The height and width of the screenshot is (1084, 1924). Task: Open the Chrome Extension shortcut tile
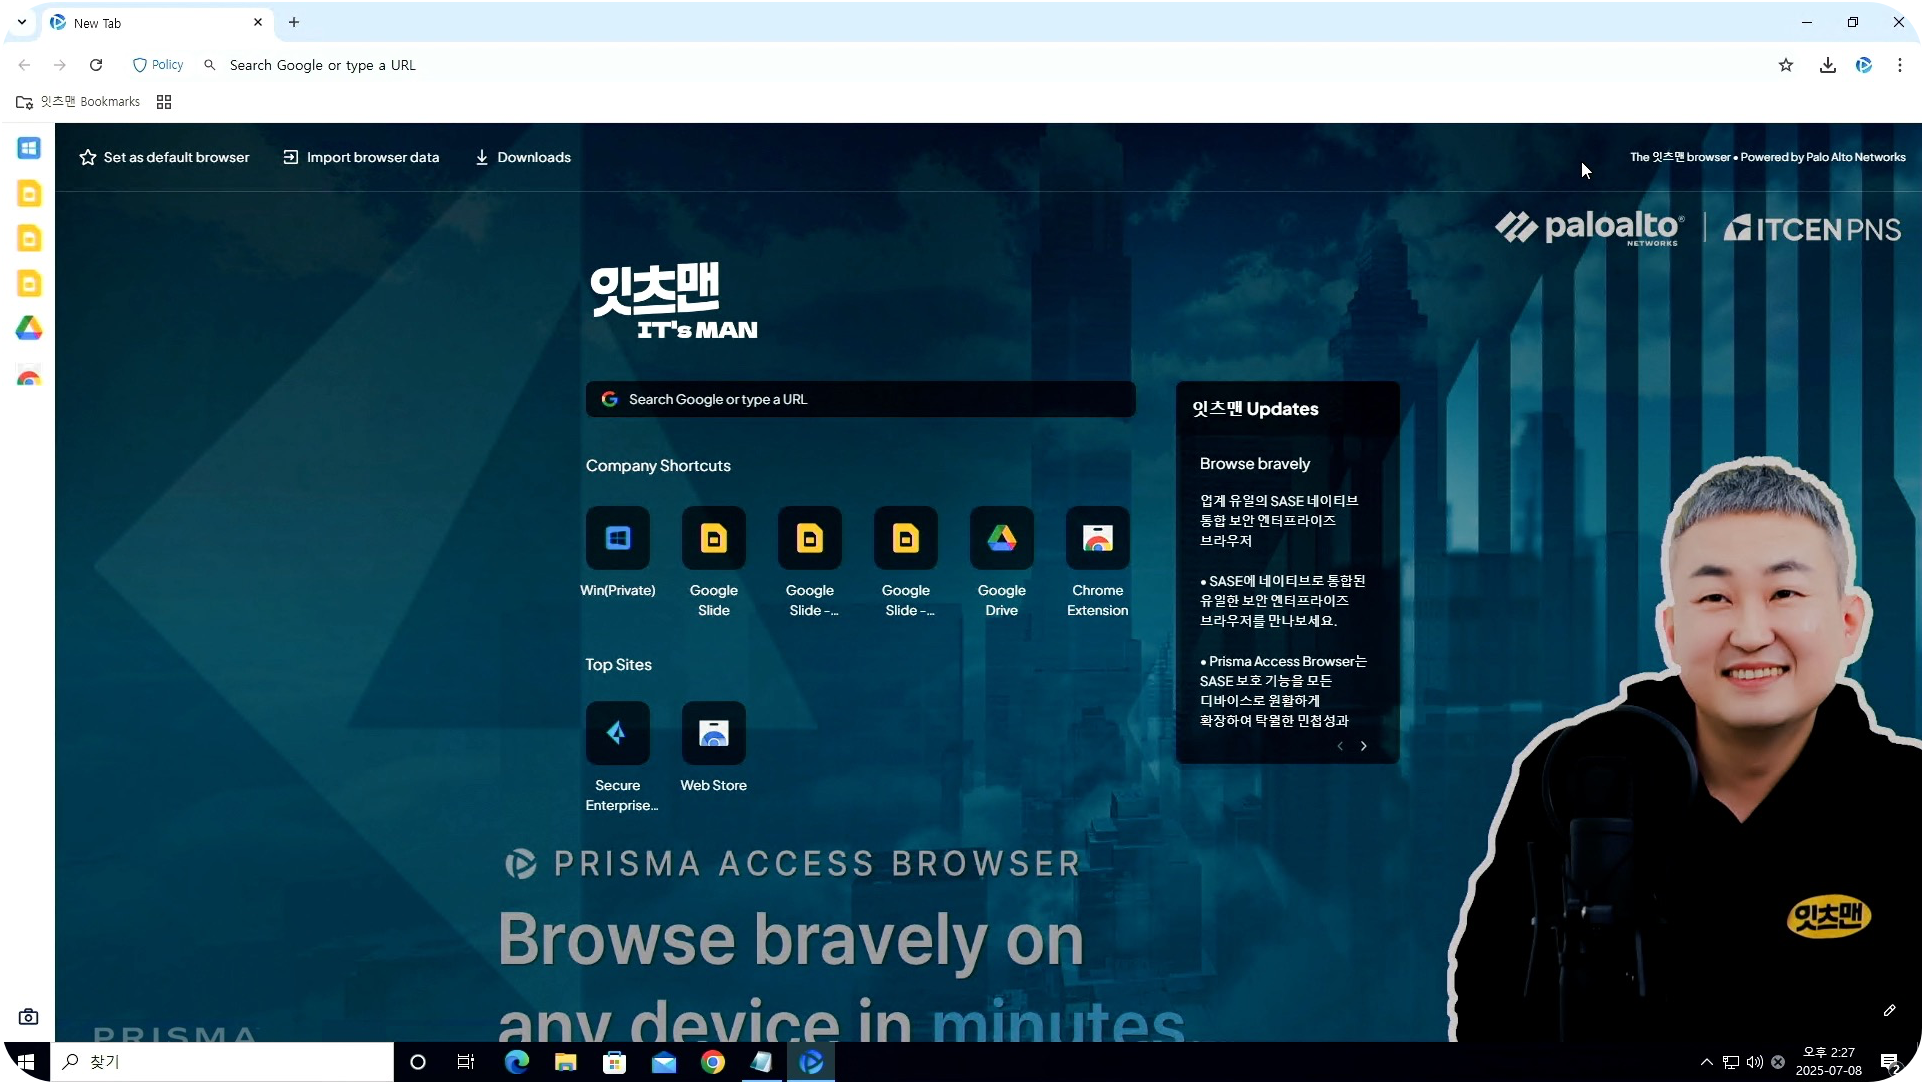(x=1098, y=539)
